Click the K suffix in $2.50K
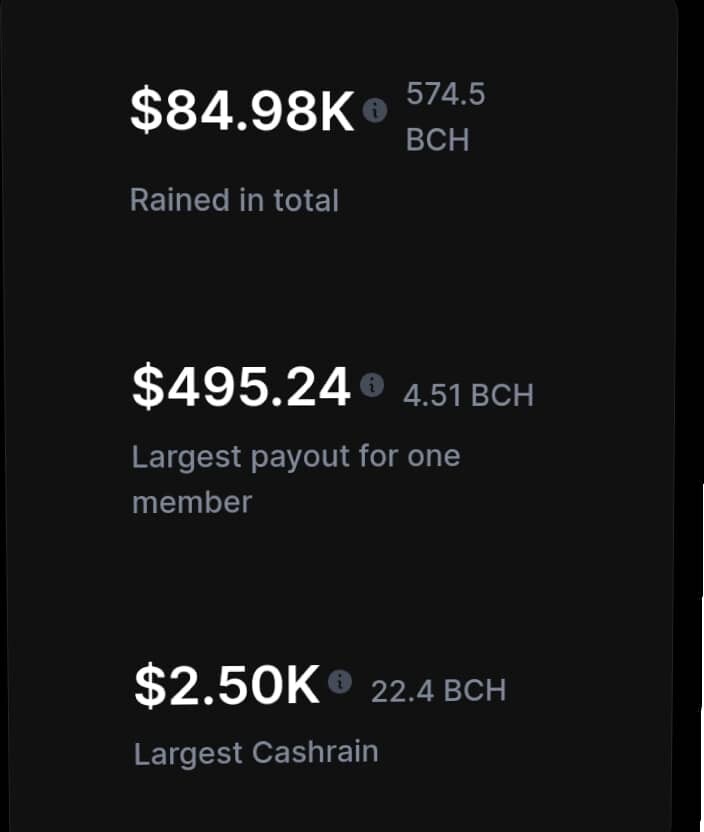 pos(302,685)
